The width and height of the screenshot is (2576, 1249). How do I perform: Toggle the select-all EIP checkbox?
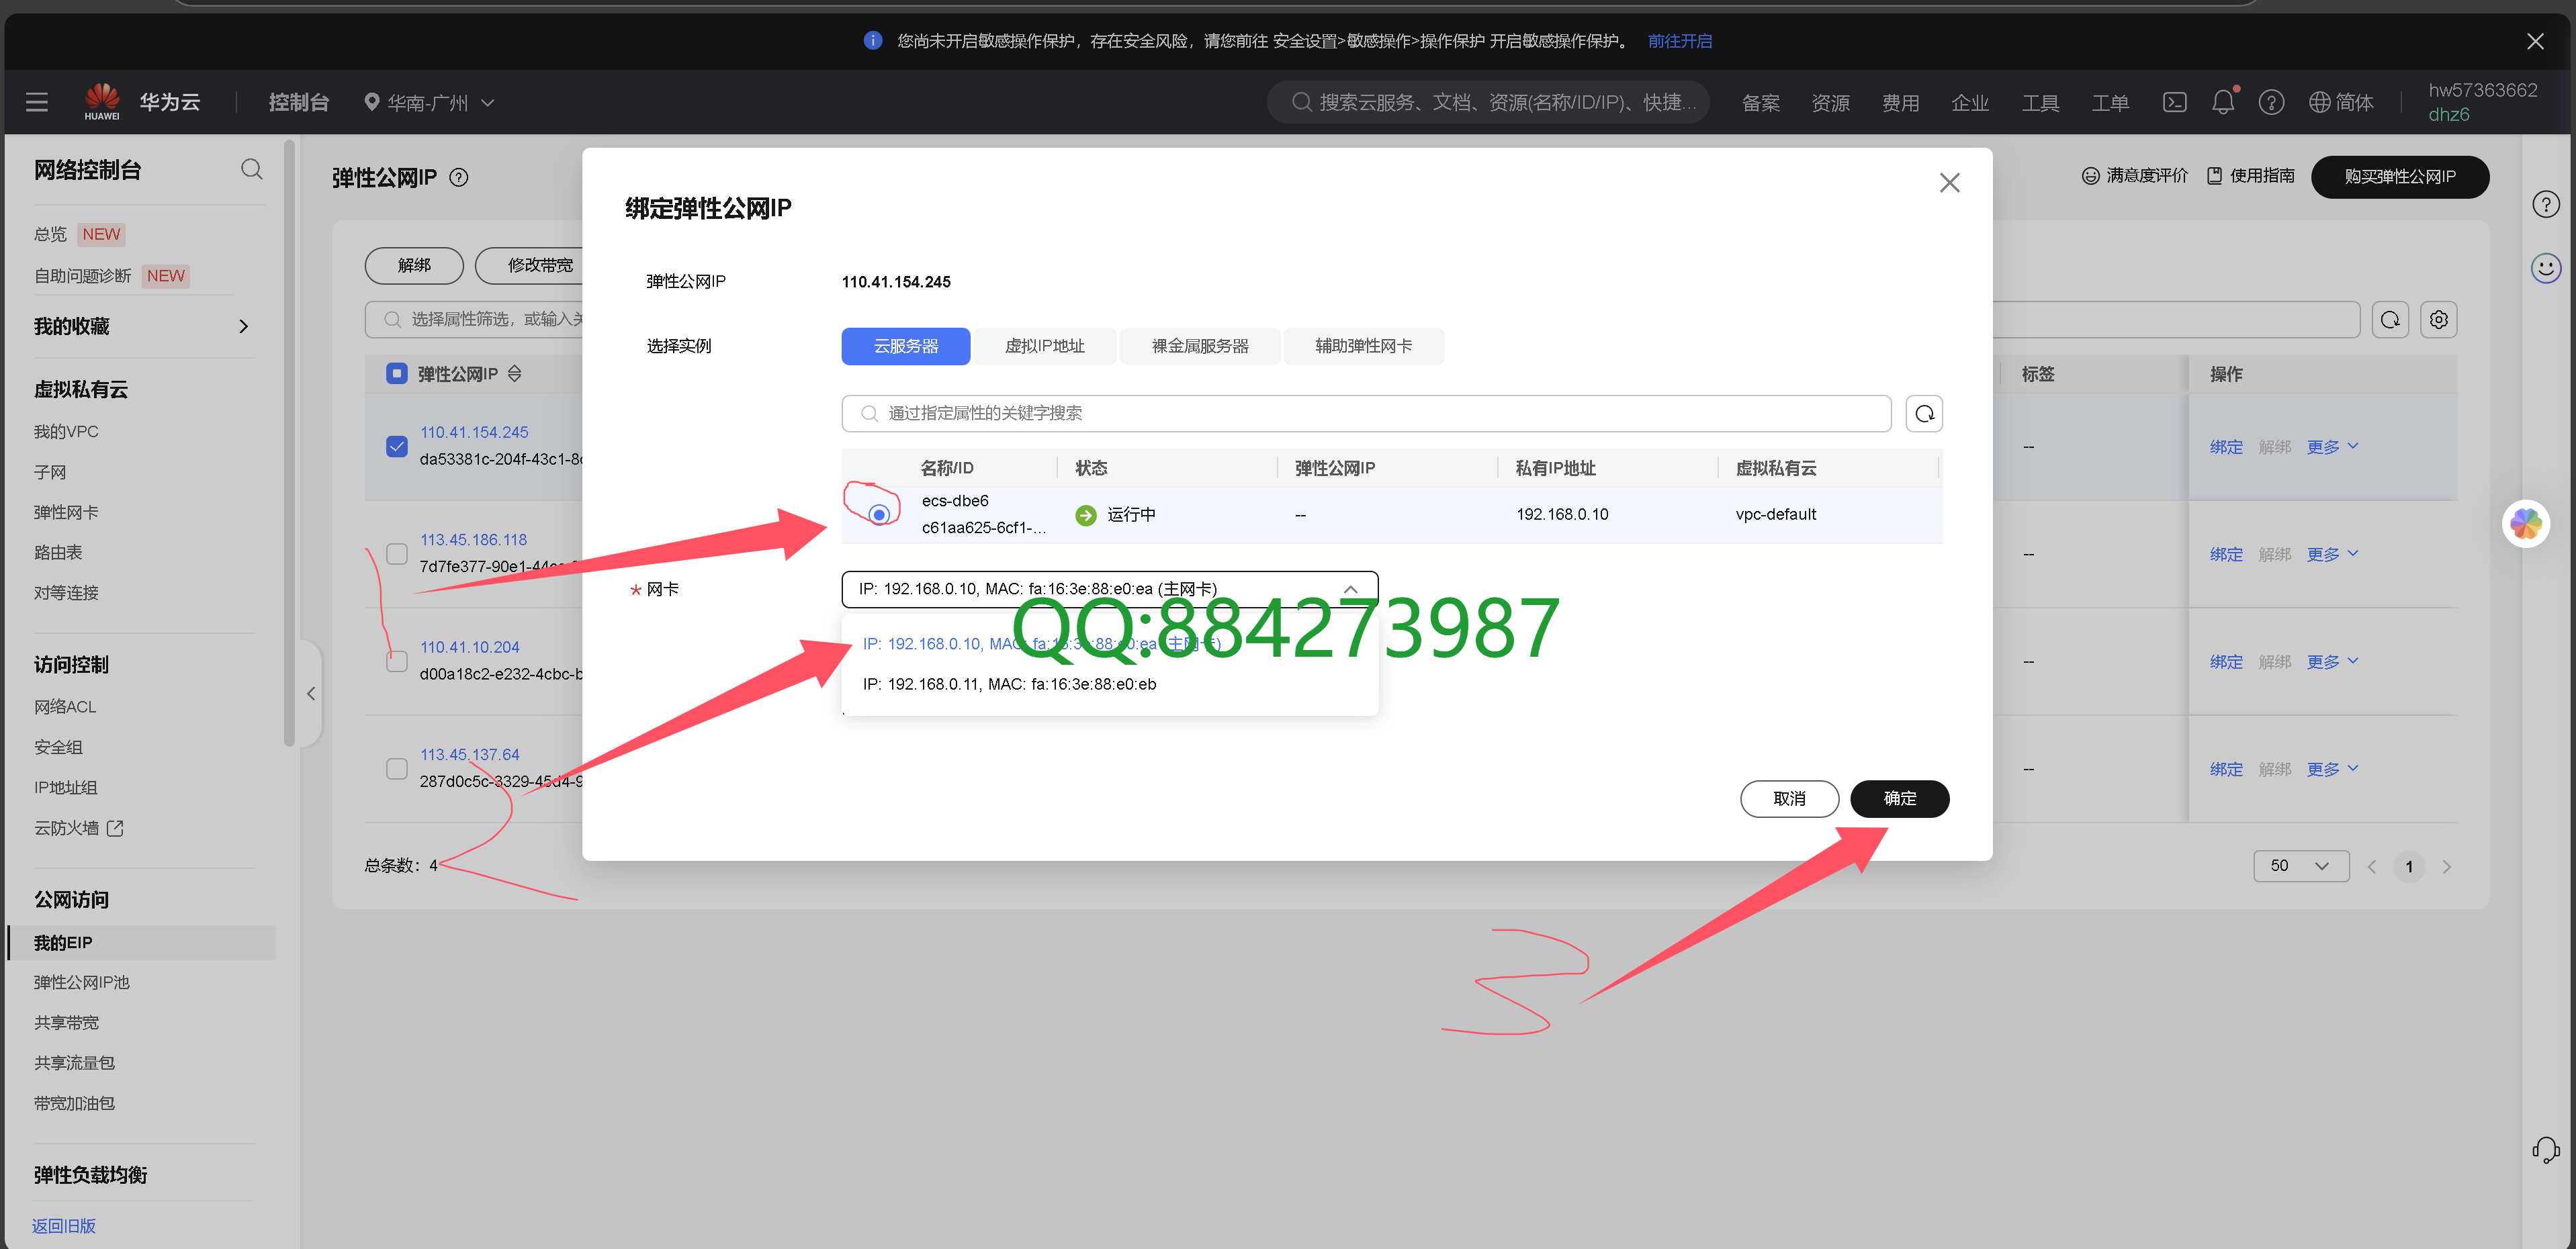coord(396,373)
